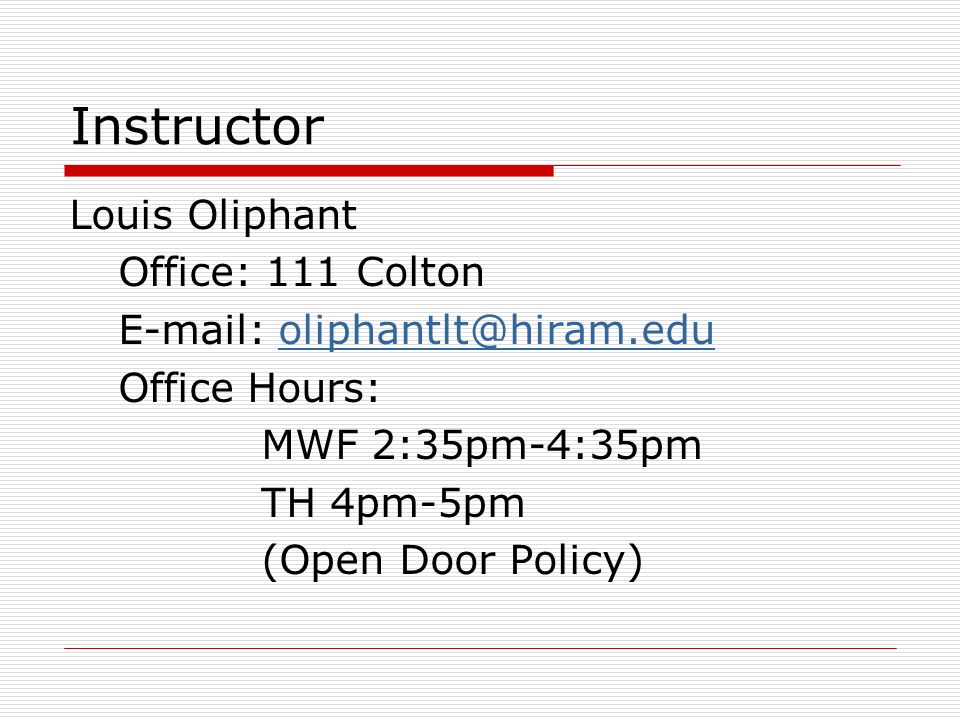Click the (Open Door Policy) text
The height and width of the screenshot is (720, 960).
click(452, 561)
